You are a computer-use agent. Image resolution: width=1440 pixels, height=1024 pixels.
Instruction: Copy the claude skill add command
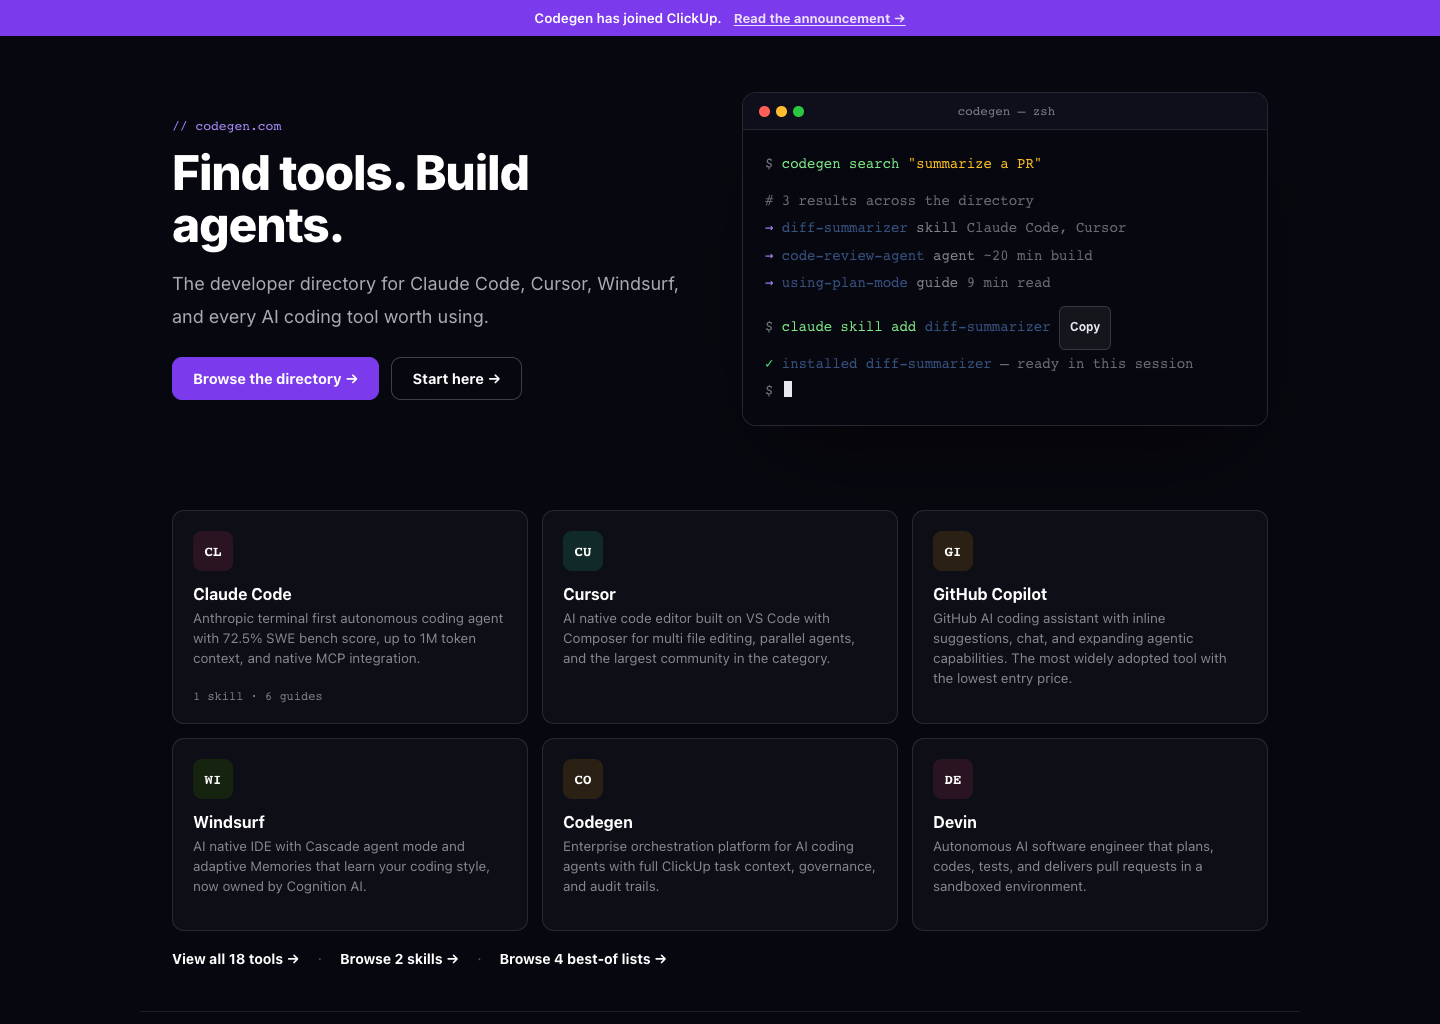pyautogui.click(x=1085, y=327)
